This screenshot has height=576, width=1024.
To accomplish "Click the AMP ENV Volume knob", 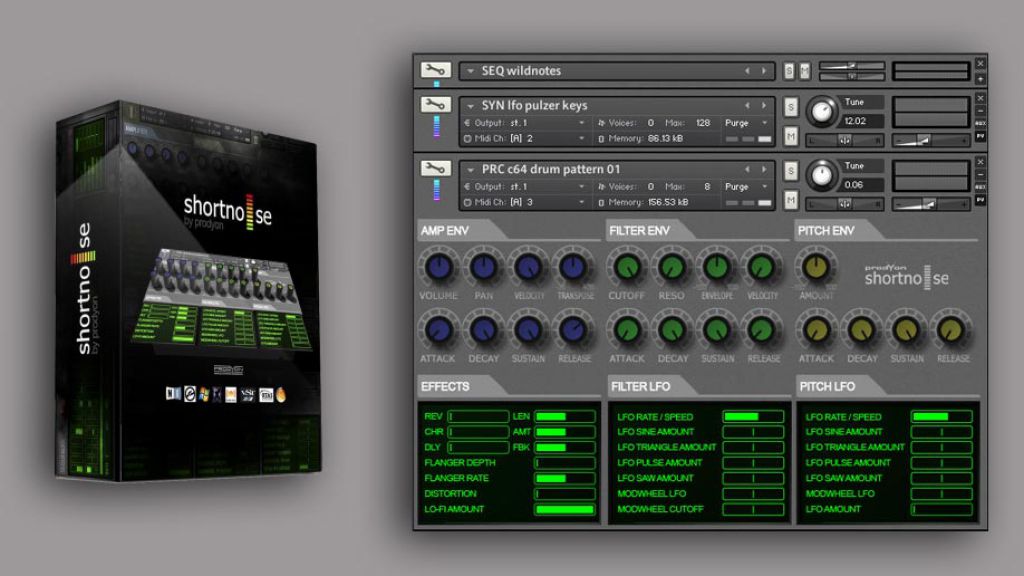I will [x=438, y=267].
